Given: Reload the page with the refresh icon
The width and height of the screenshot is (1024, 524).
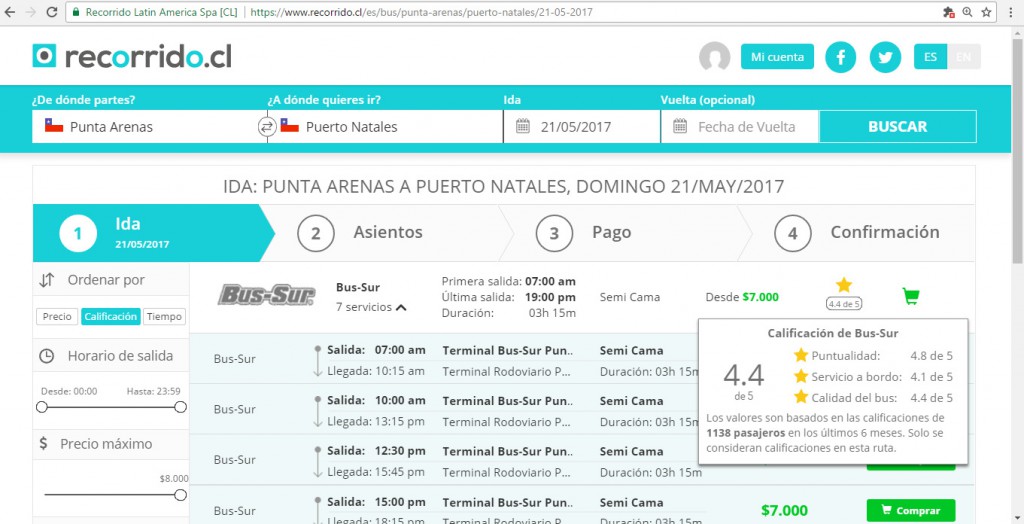Looking at the screenshot, I should [52, 12].
